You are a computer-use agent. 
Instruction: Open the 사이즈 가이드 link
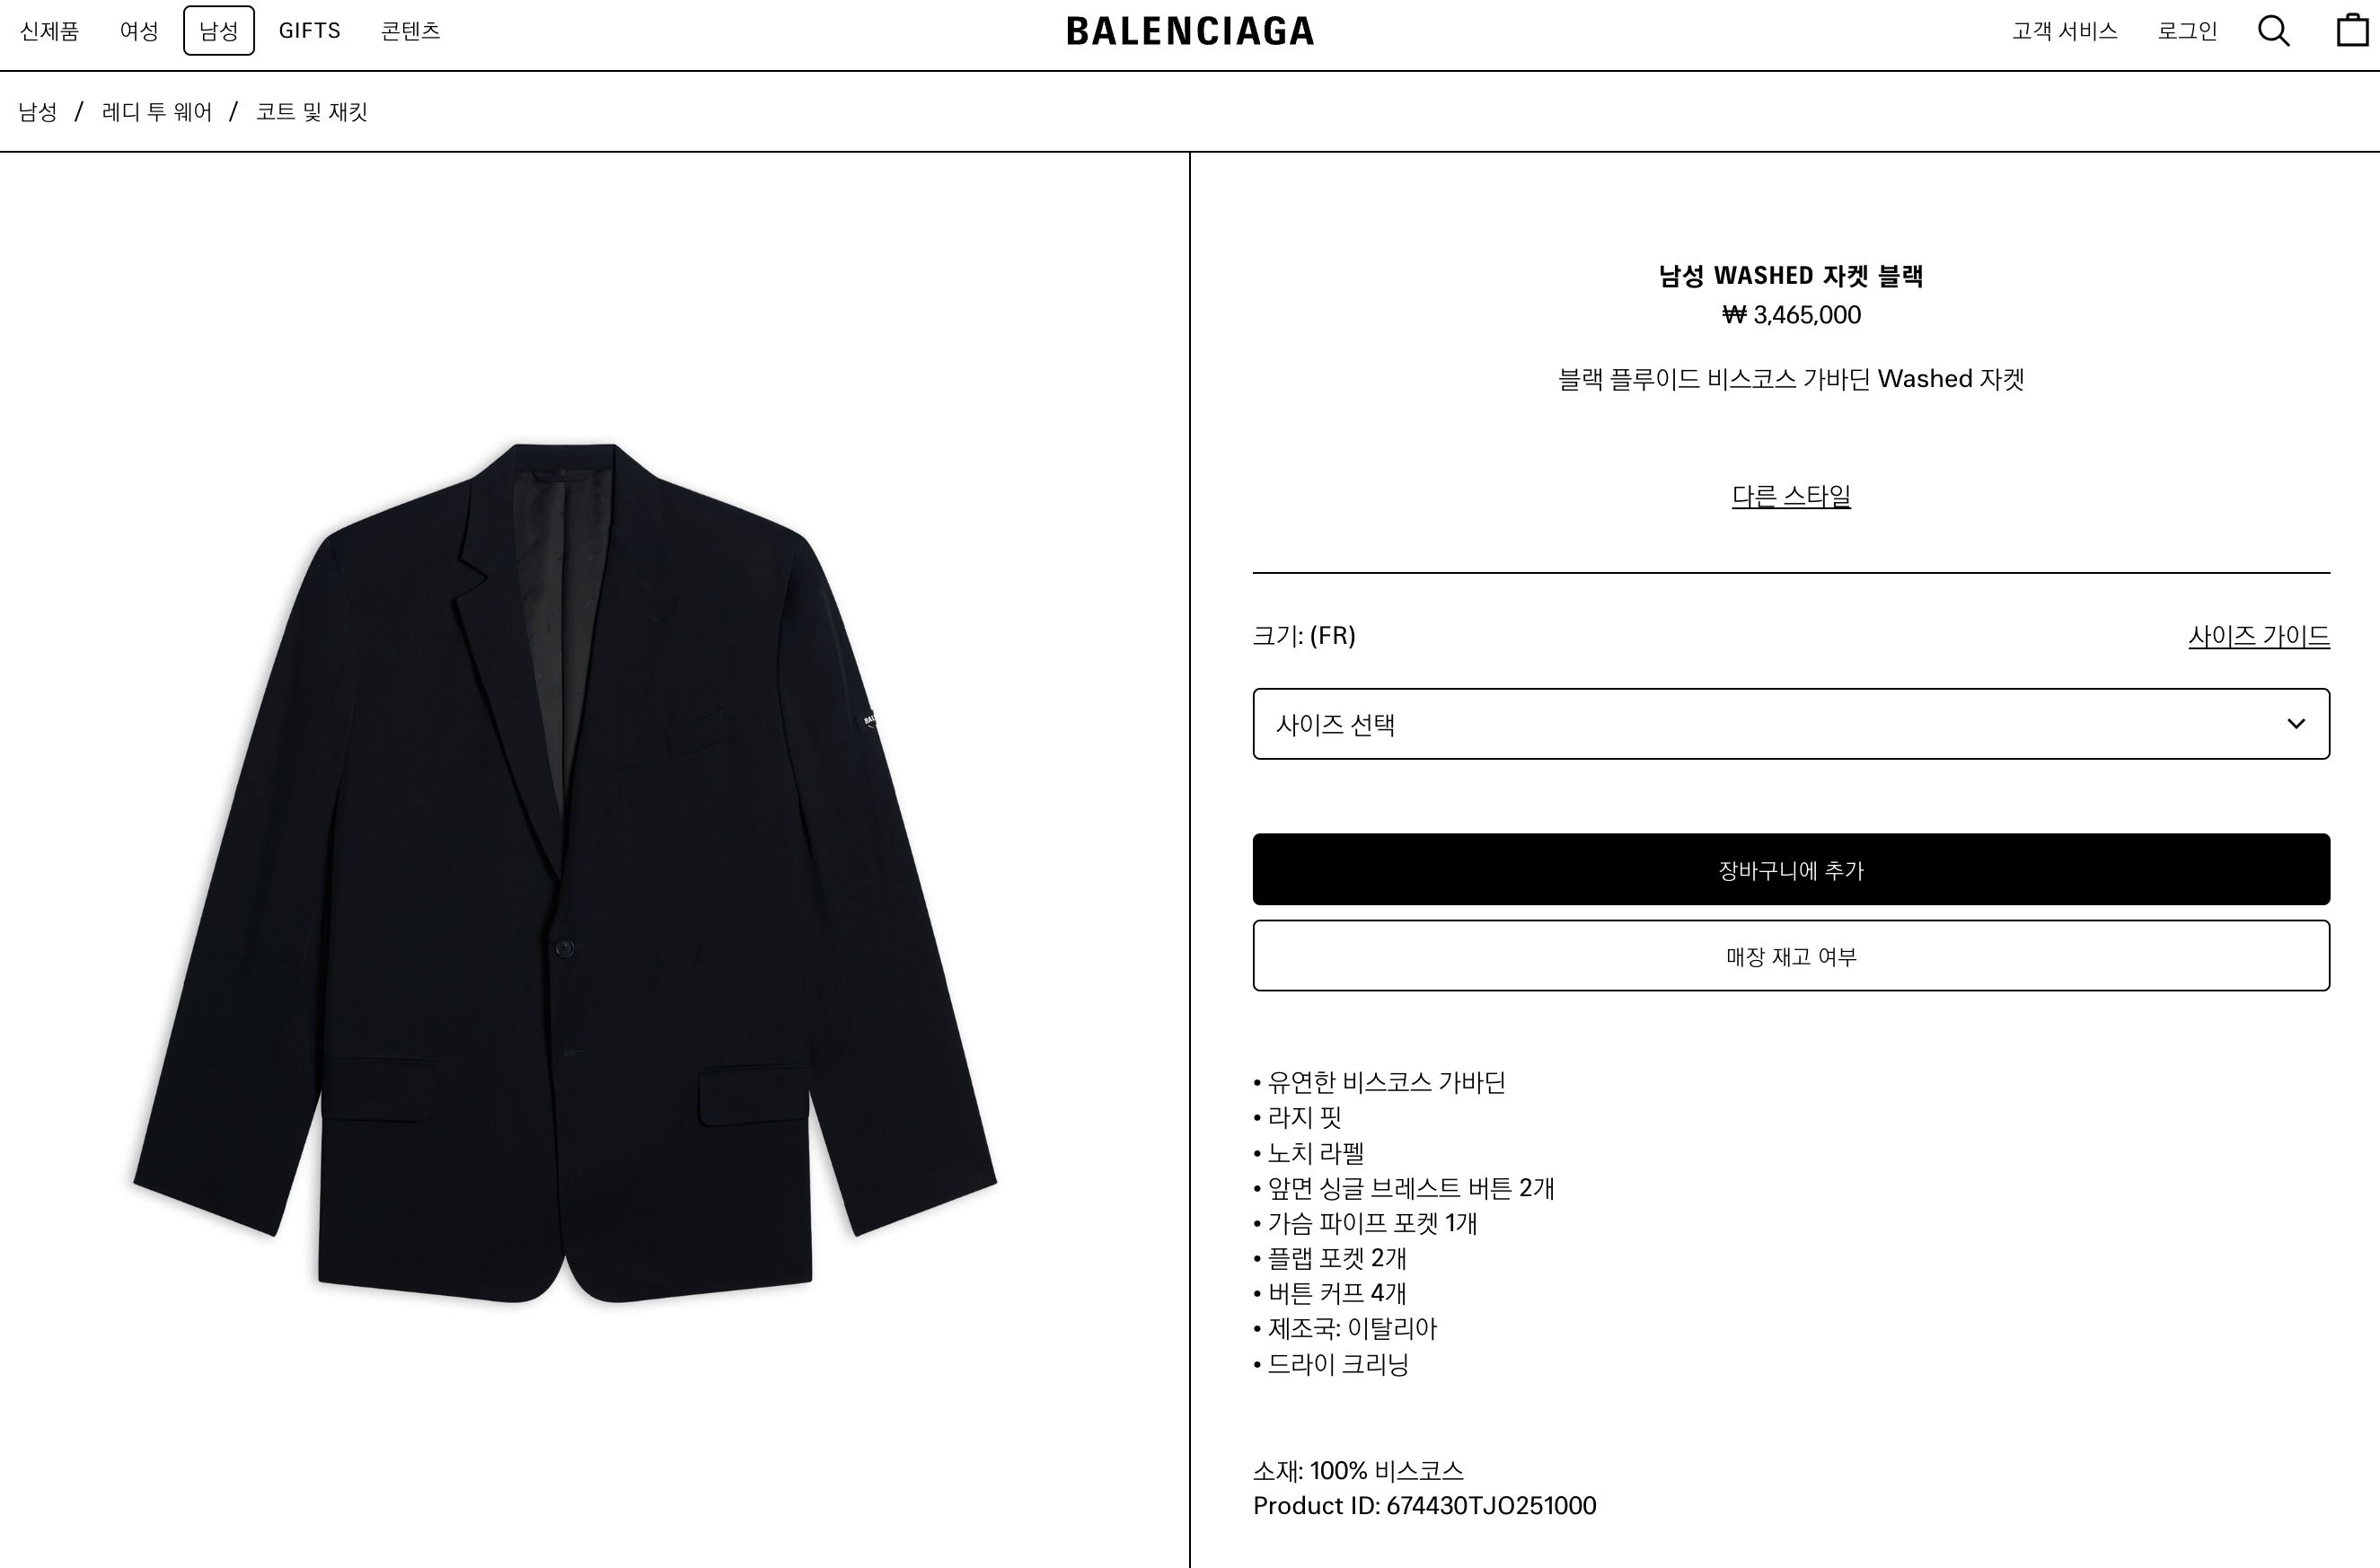[x=2259, y=636]
